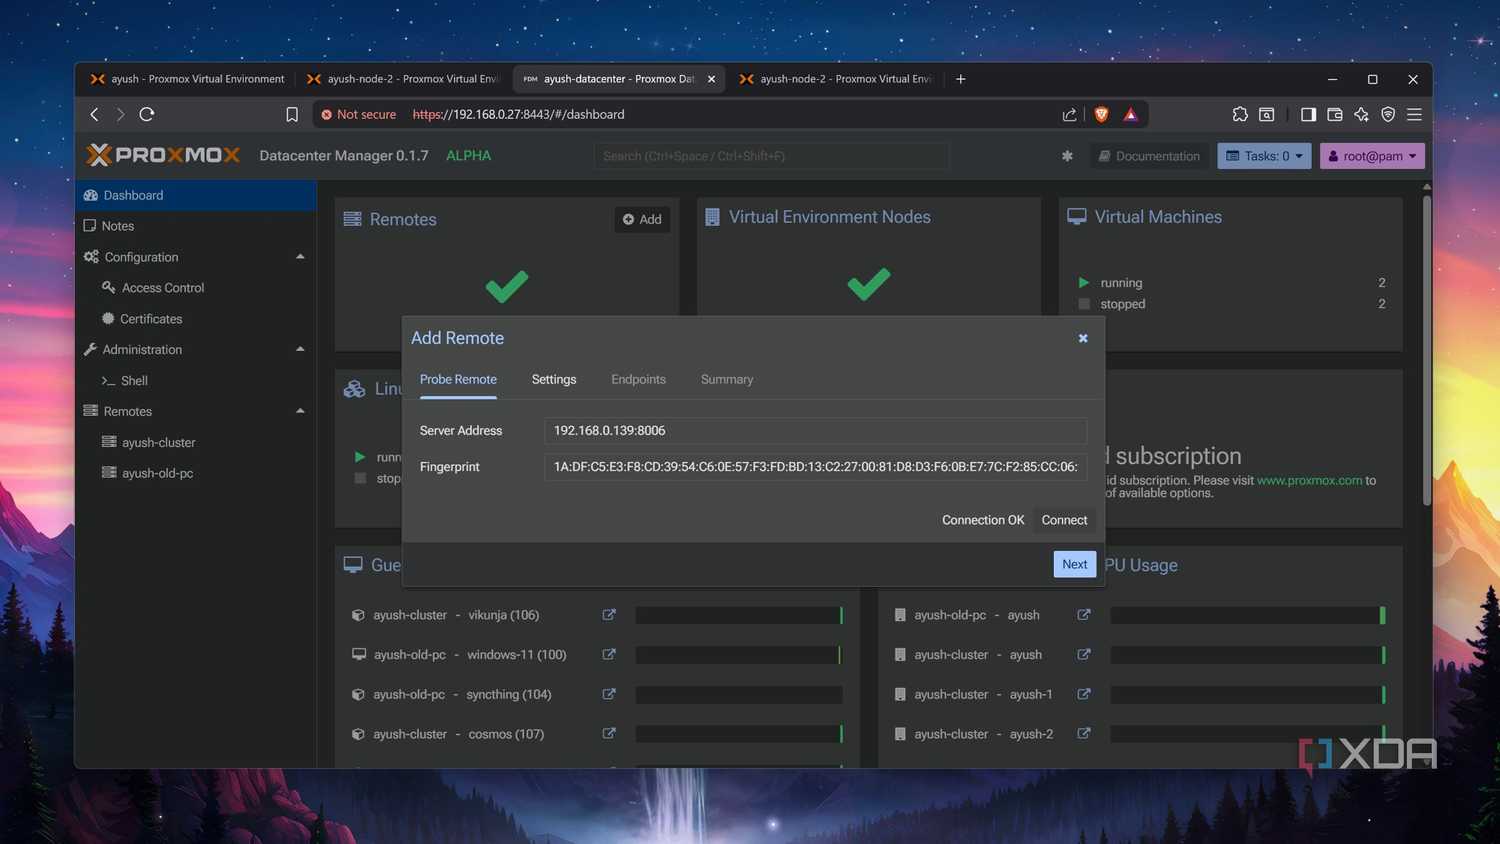Image resolution: width=1500 pixels, height=844 pixels.
Task: Close the ayush-datacenter browser tab
Action: tap(712, 79)
